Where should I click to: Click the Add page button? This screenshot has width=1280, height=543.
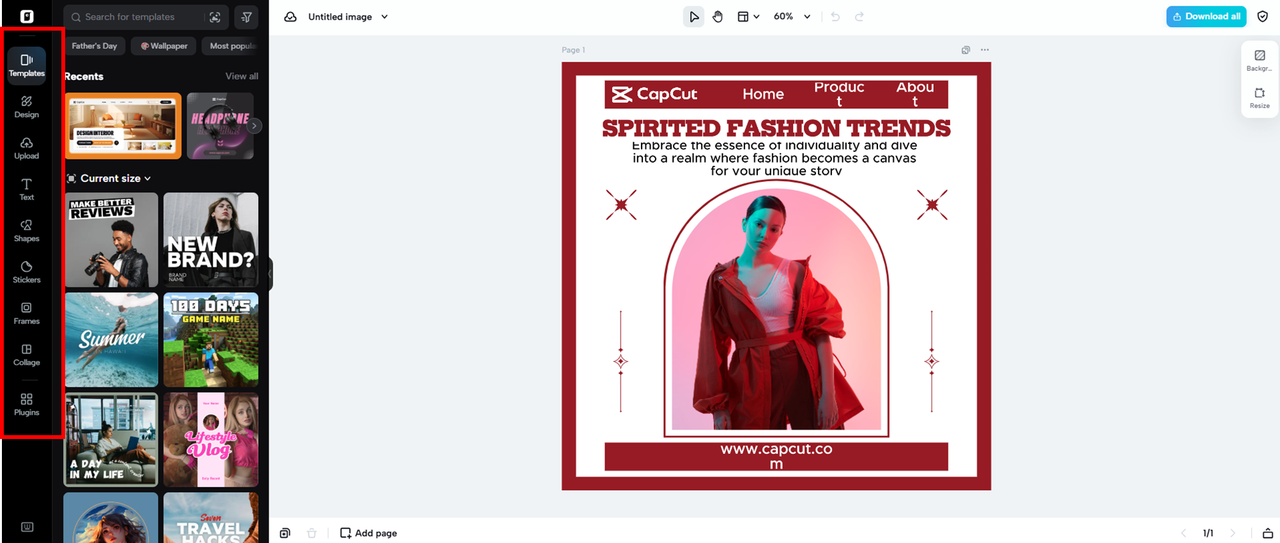click(x=369, y=533)
